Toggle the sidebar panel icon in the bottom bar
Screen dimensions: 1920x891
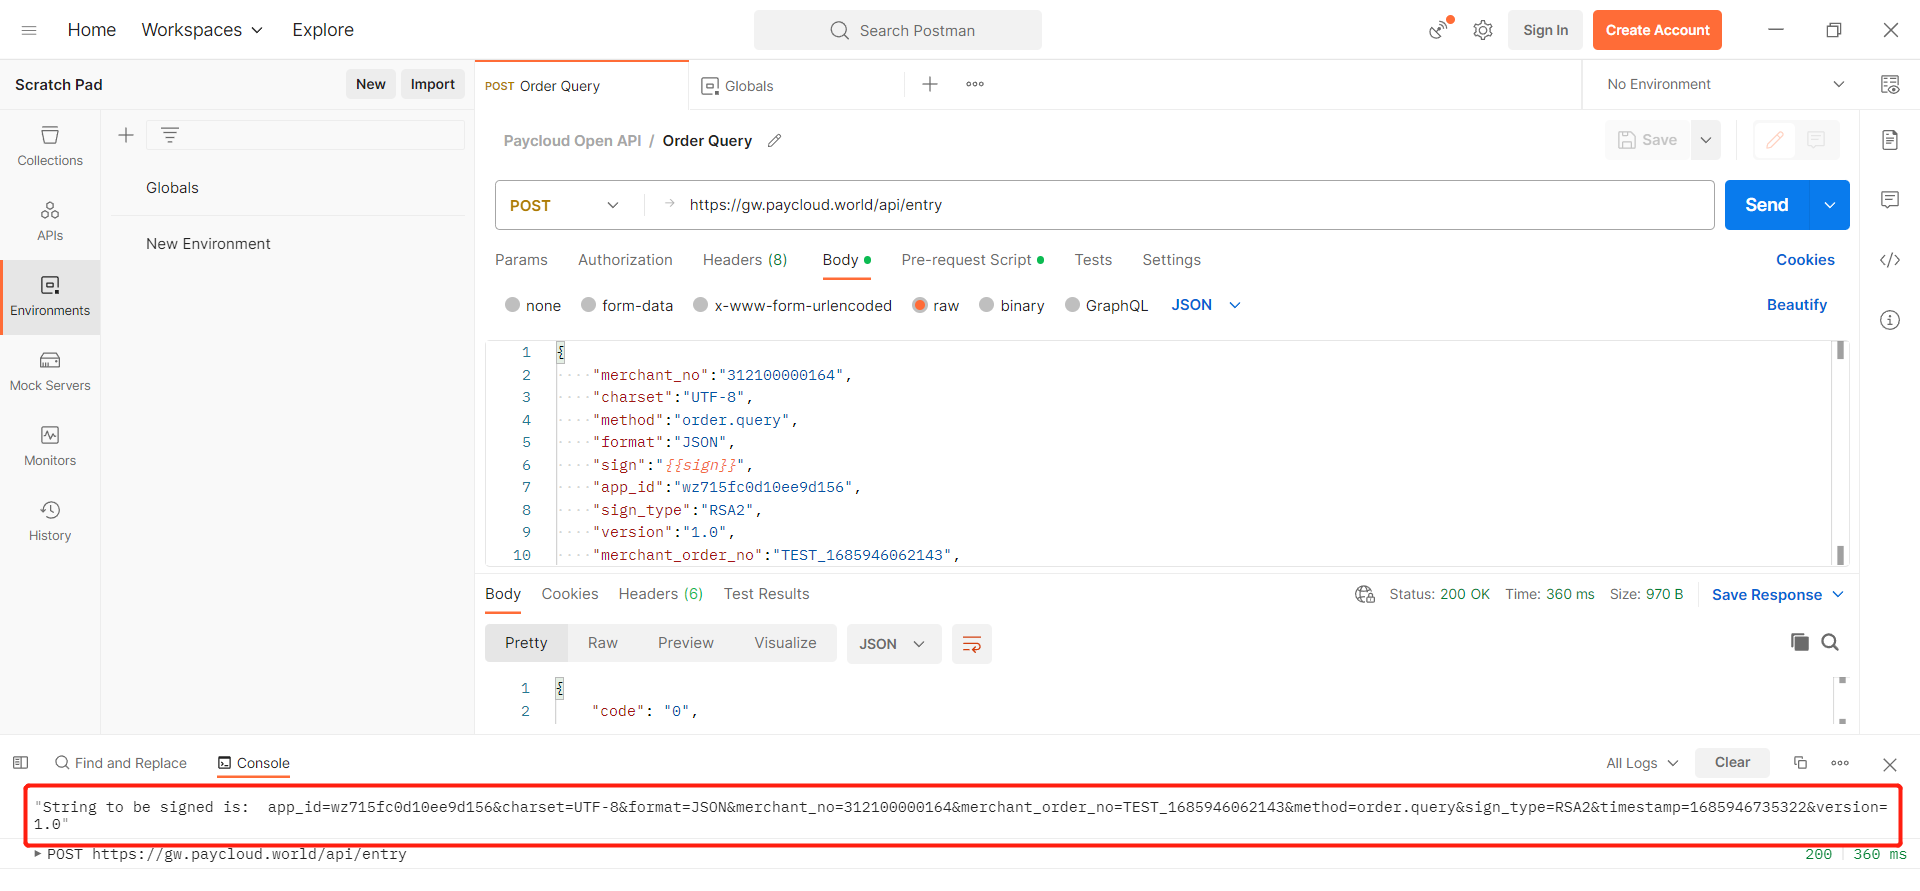pyautogui.click(x=20, y=762)
